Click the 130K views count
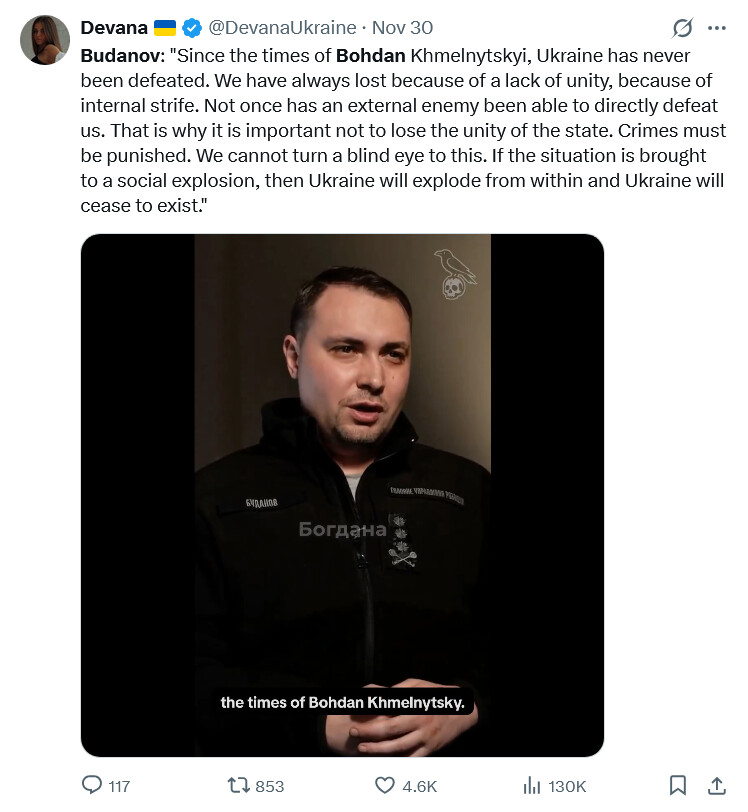 coord(567,786)
